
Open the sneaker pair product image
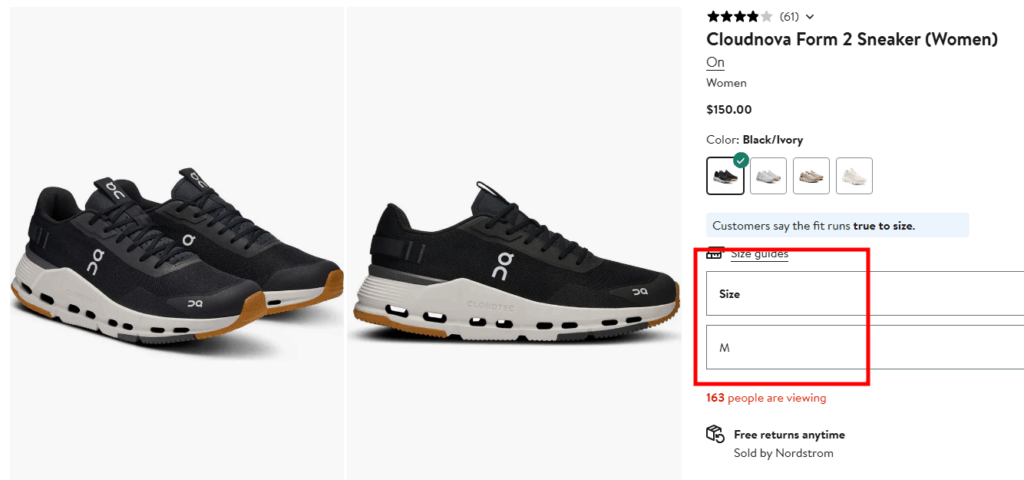[177, 243]
